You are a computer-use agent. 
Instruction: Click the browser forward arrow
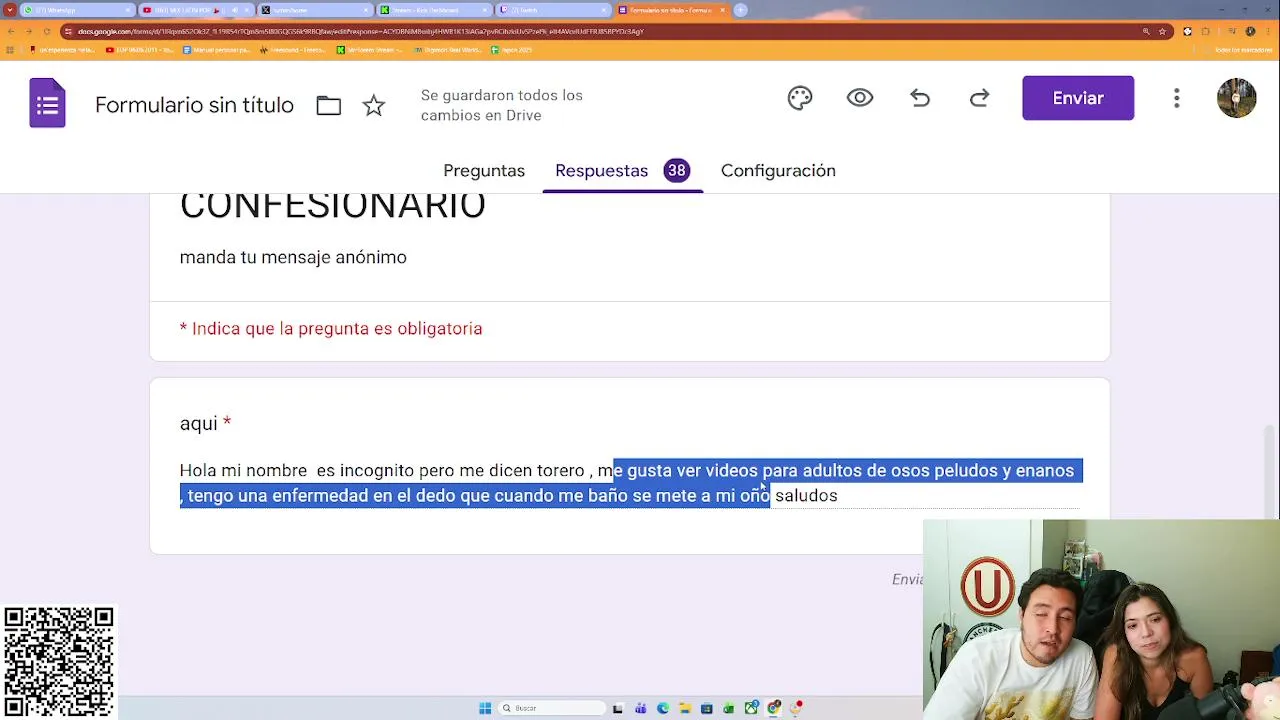click(29, 31)
